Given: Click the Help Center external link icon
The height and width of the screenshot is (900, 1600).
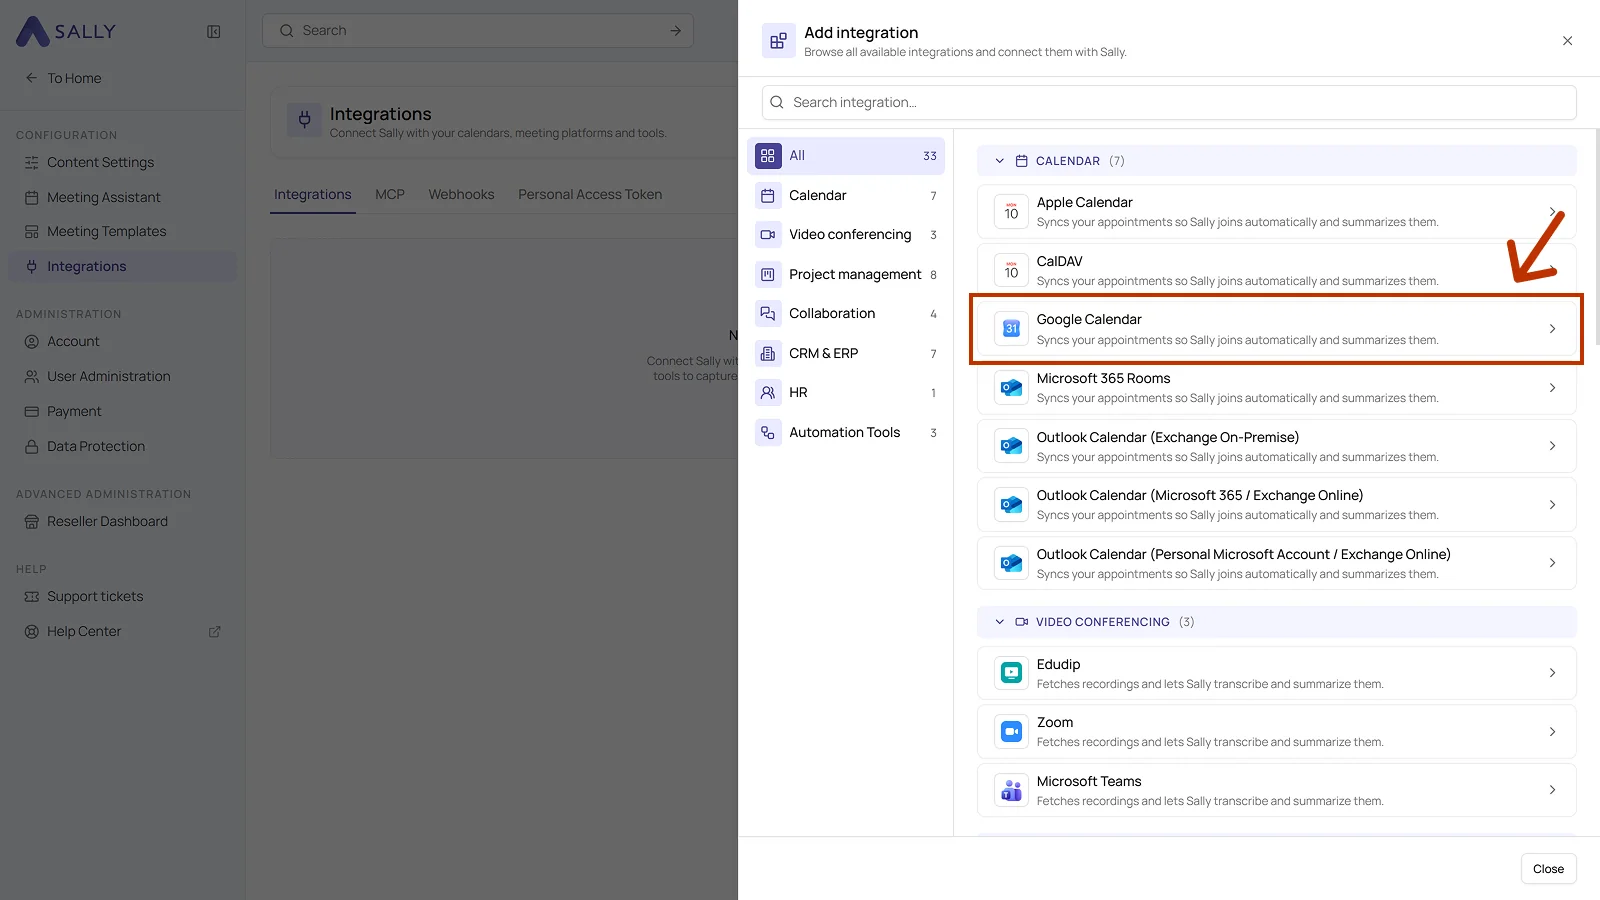Looking at the screenshot, I should pos(214,632).
